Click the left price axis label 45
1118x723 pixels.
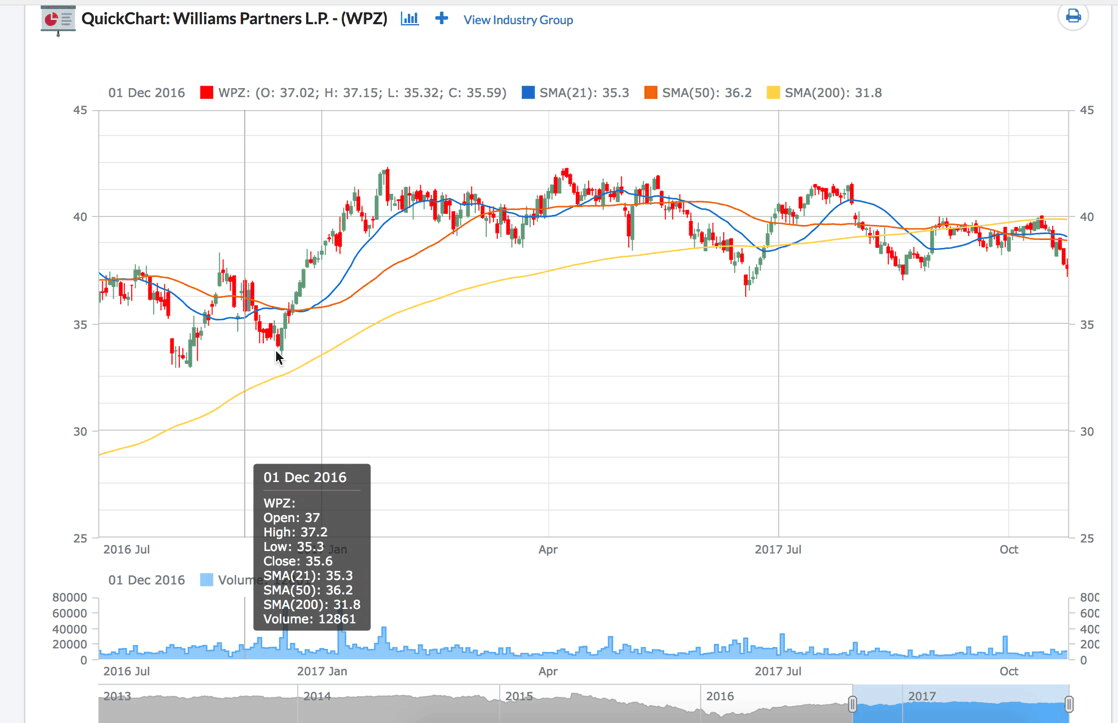pyautogui.click(x=80, y=110)
